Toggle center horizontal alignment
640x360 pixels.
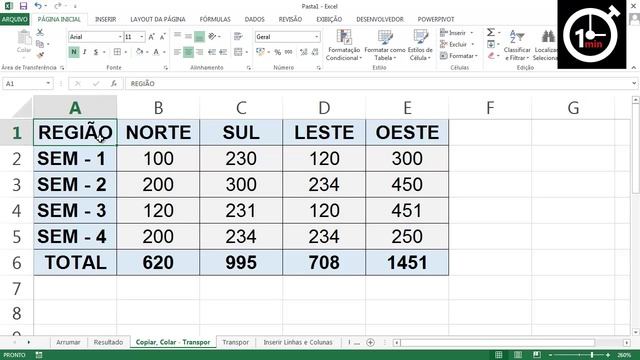pos(188,52)
